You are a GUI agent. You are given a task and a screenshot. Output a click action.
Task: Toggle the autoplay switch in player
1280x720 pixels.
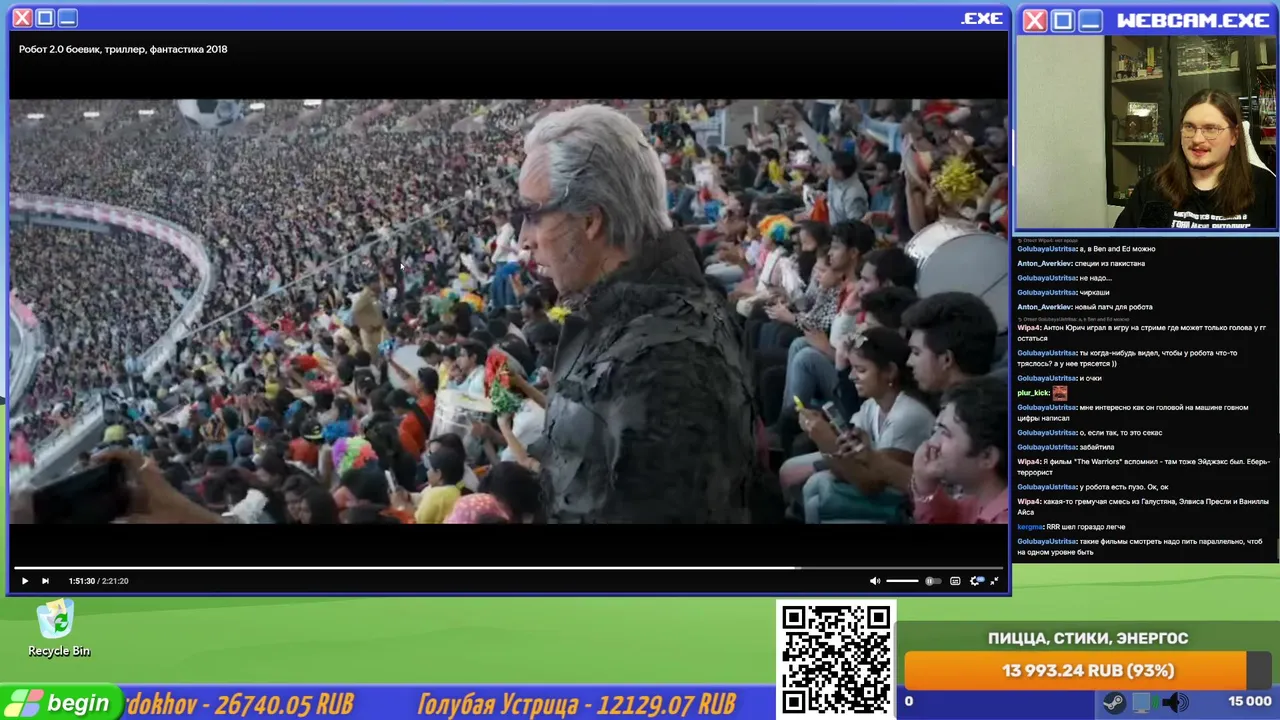pyautogui.click(x=932, y=581)
